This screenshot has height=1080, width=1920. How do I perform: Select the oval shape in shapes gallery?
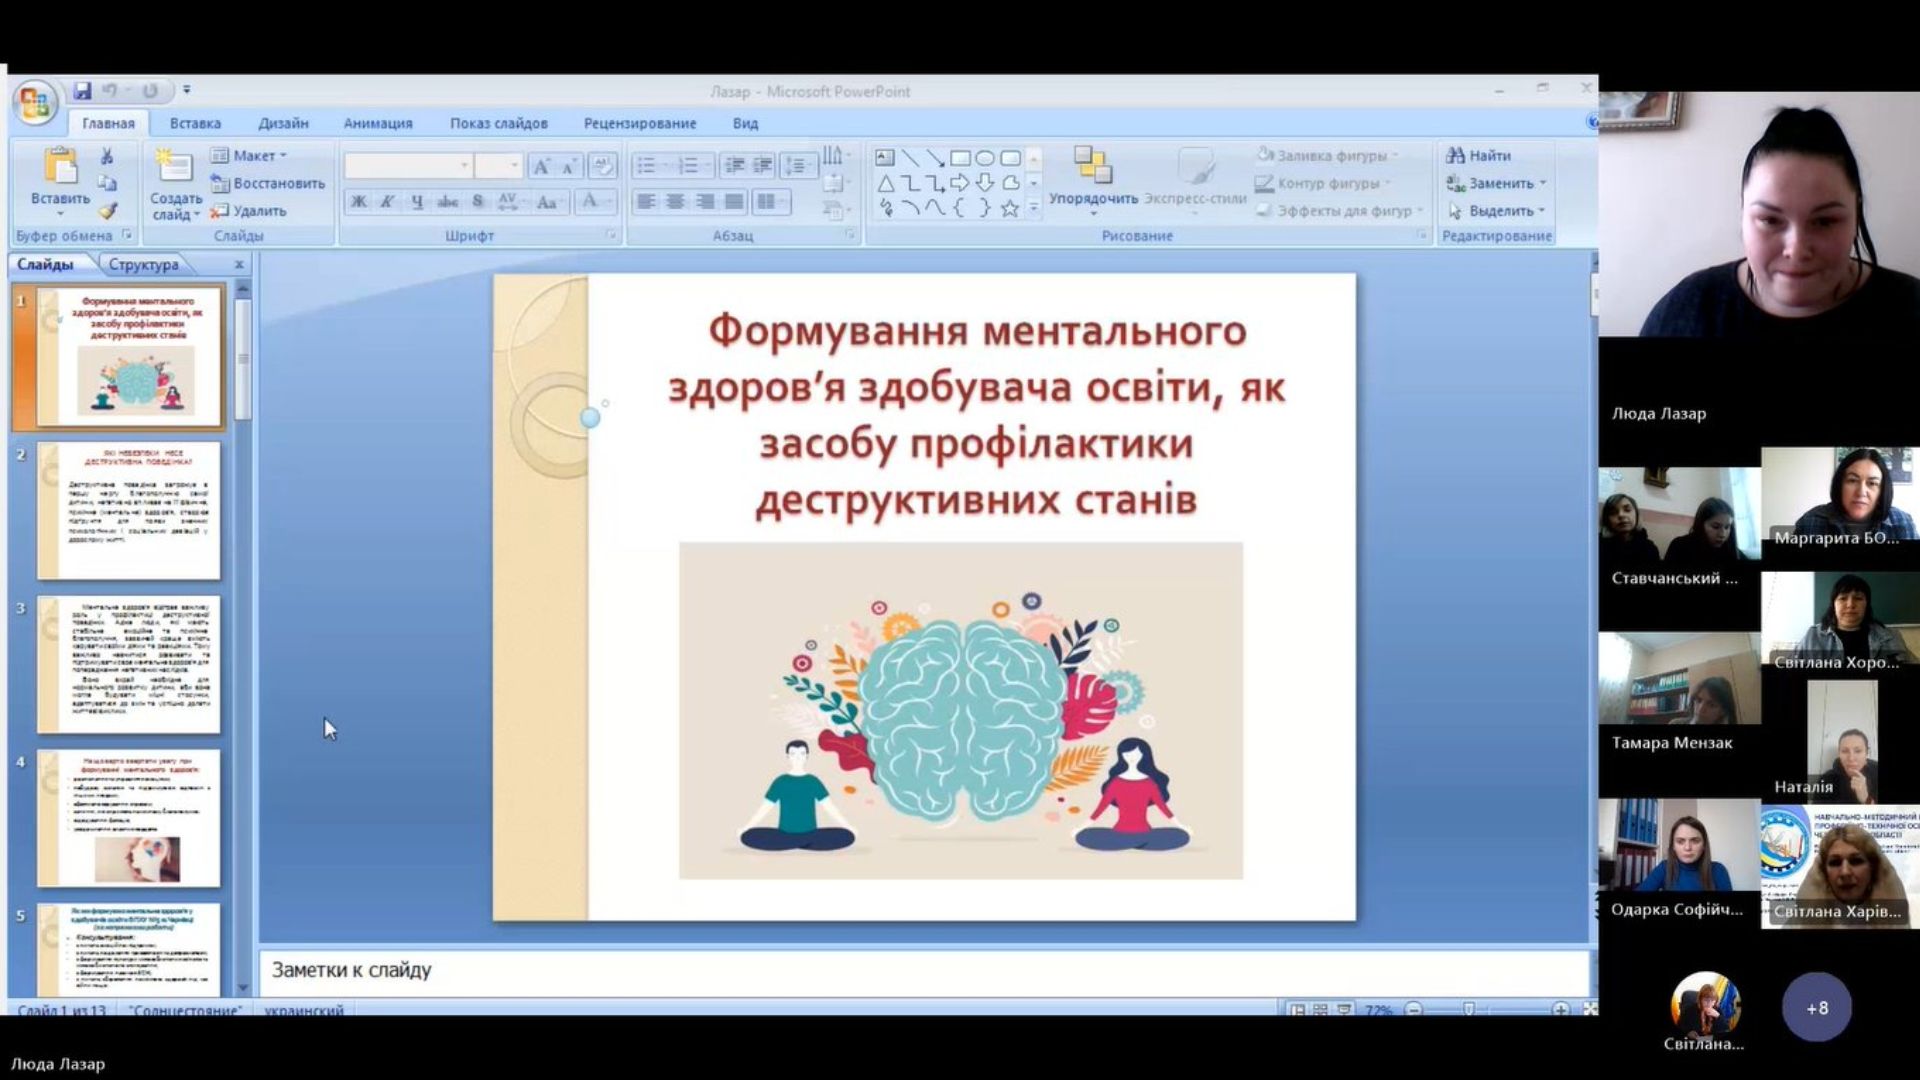coord(985,158)
